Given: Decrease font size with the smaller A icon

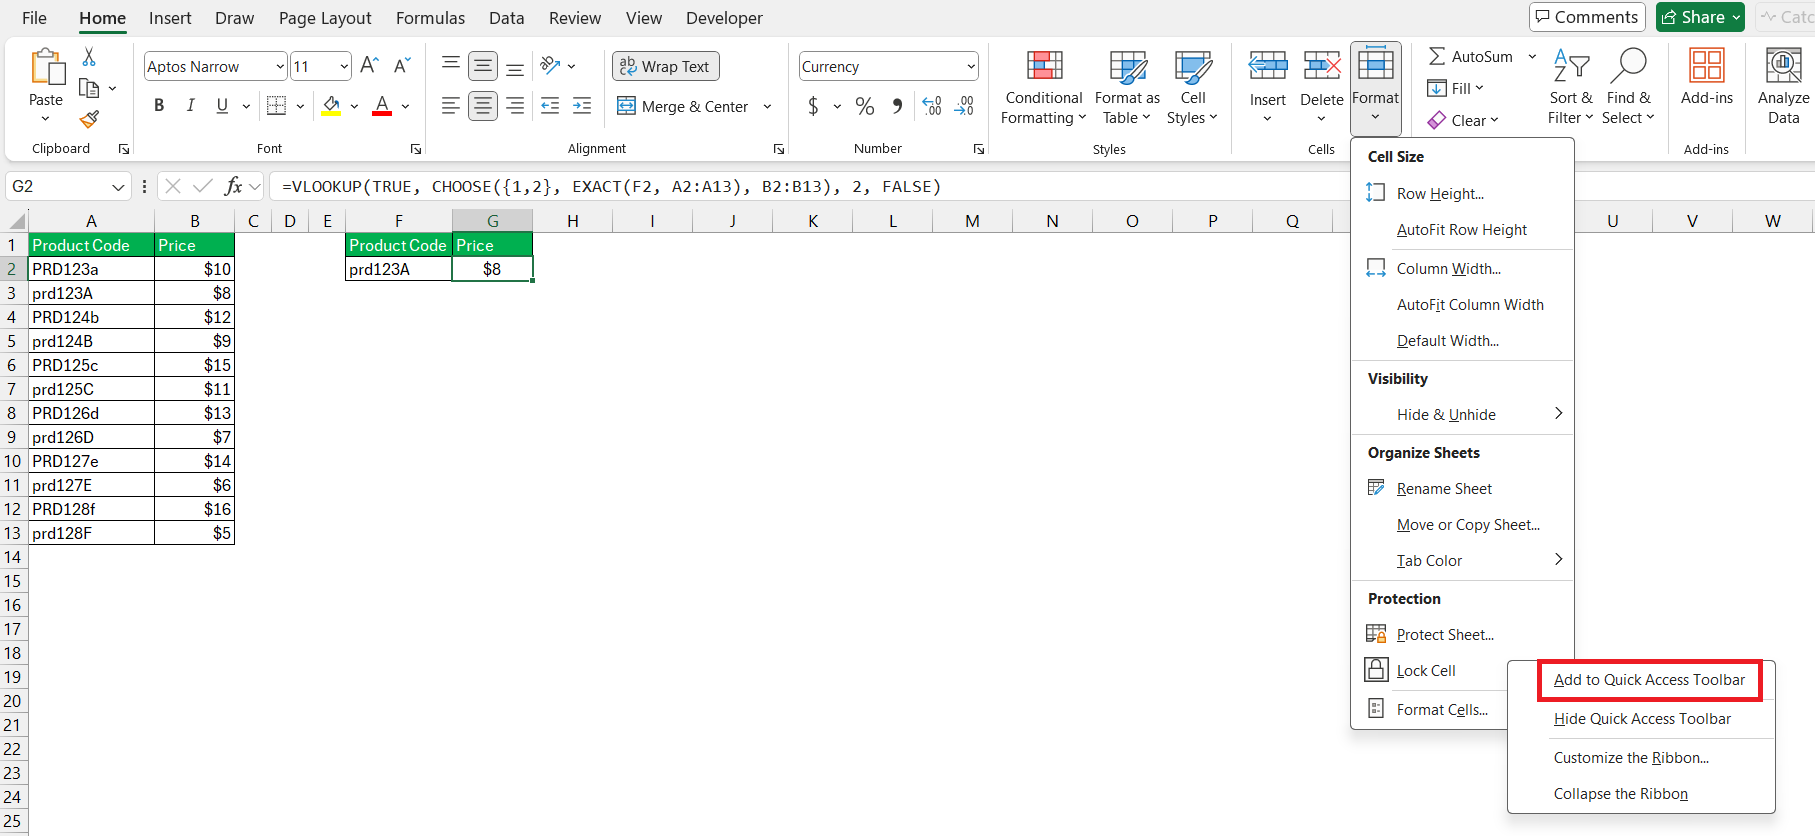Looking at the screenshot, I should tap(402, 66).
